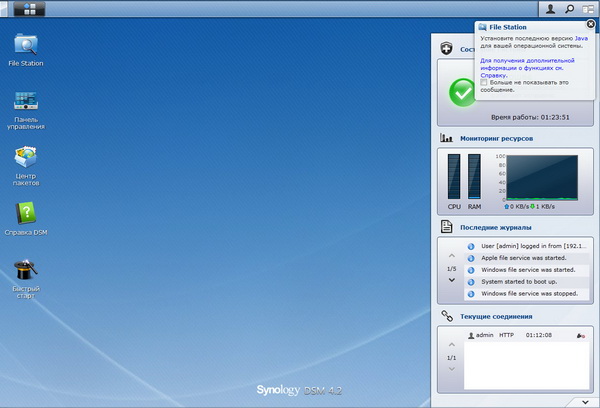Close the File Station notification popup

tap(590, 24)
